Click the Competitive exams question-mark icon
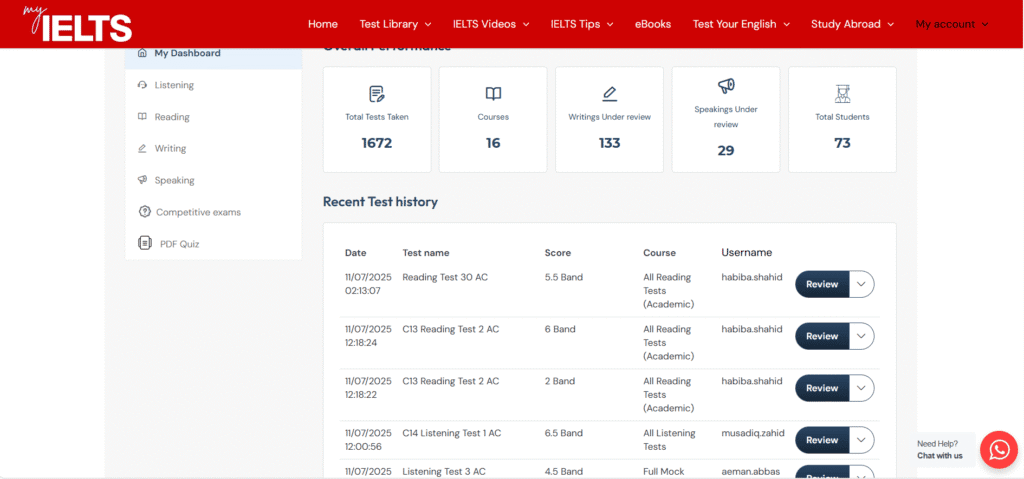This screenshot has height=479, width=1024. [144, 212]
